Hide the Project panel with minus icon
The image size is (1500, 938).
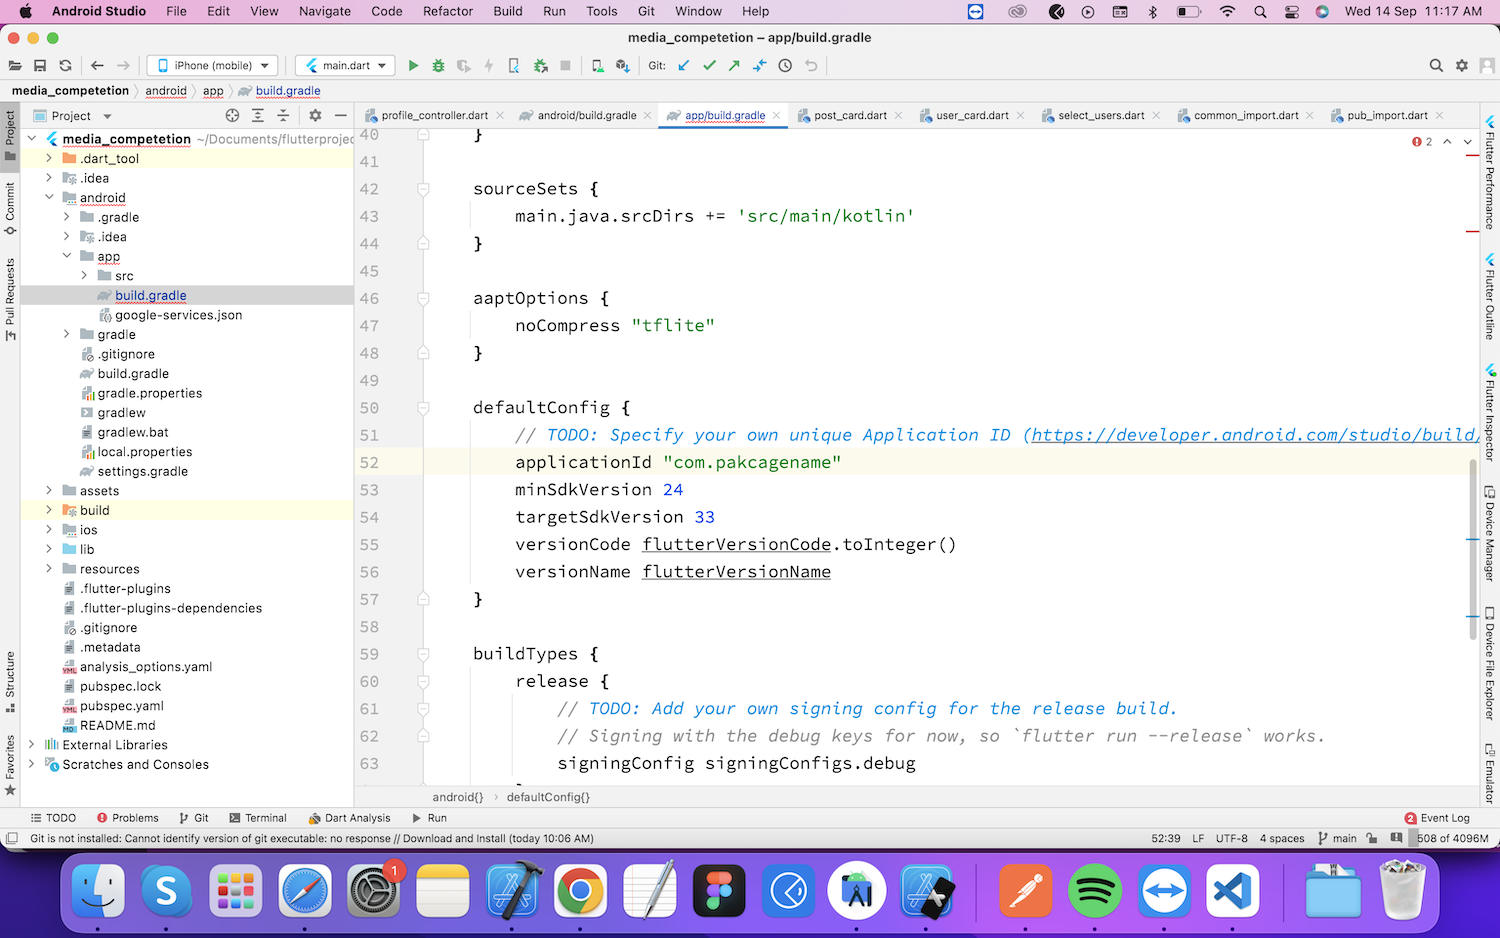point(340,116)
